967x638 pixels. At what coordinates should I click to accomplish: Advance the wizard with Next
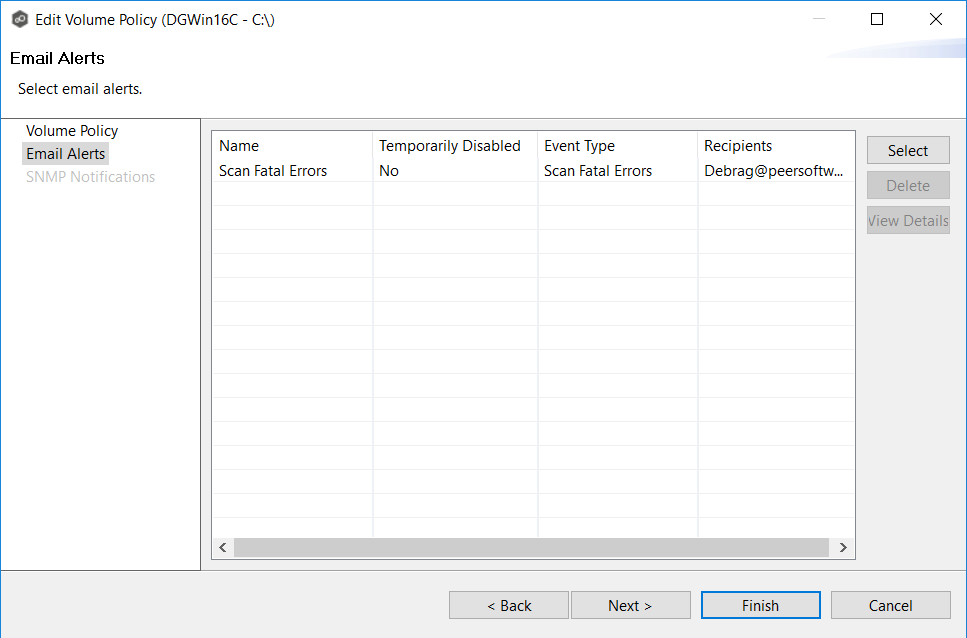click(630, 605)
